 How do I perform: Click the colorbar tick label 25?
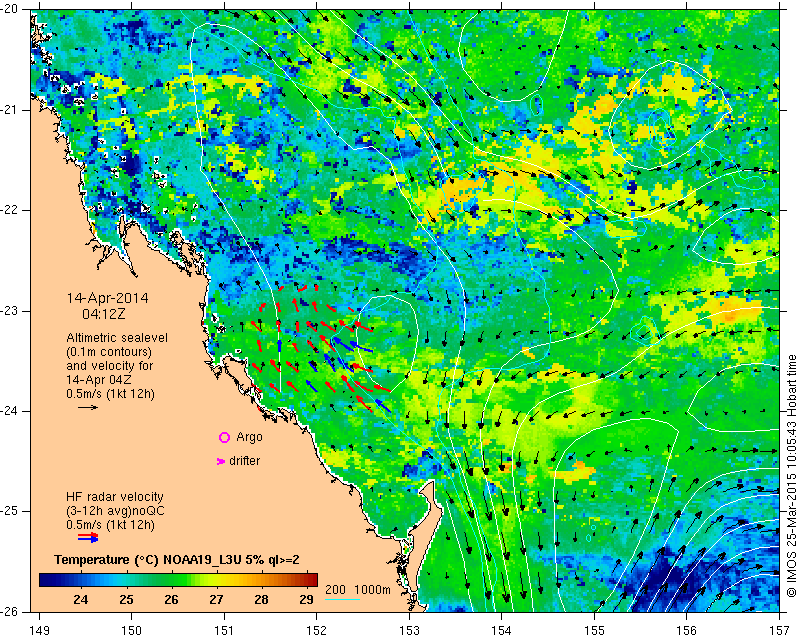127,599
